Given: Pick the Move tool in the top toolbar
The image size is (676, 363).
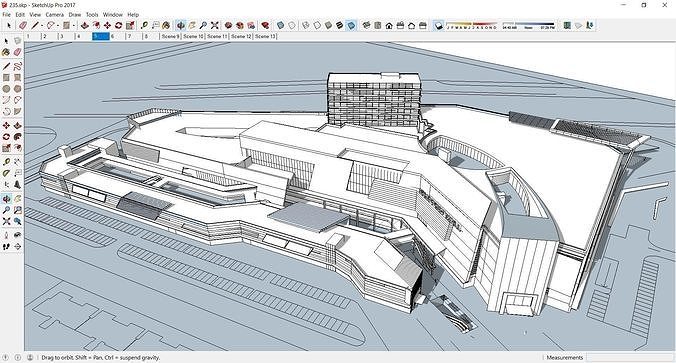Looking at the screenshot, I should [107, 25].
